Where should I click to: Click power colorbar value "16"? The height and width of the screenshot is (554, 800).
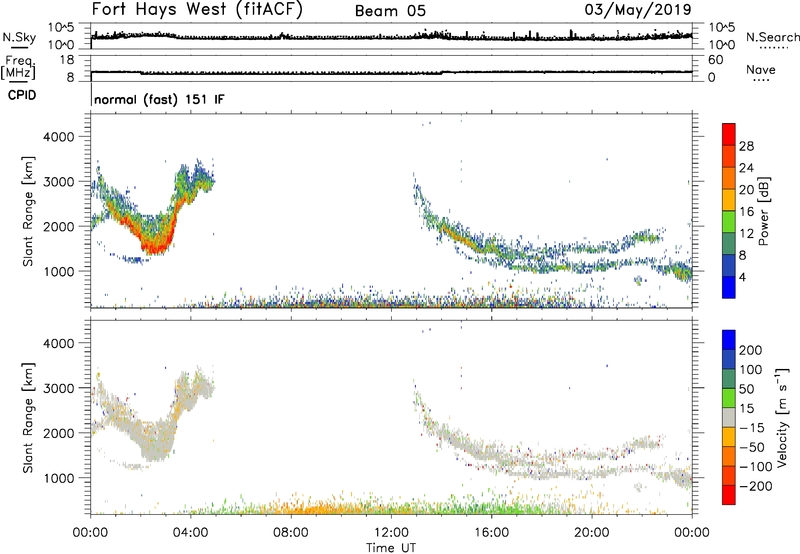click(746, 212)
